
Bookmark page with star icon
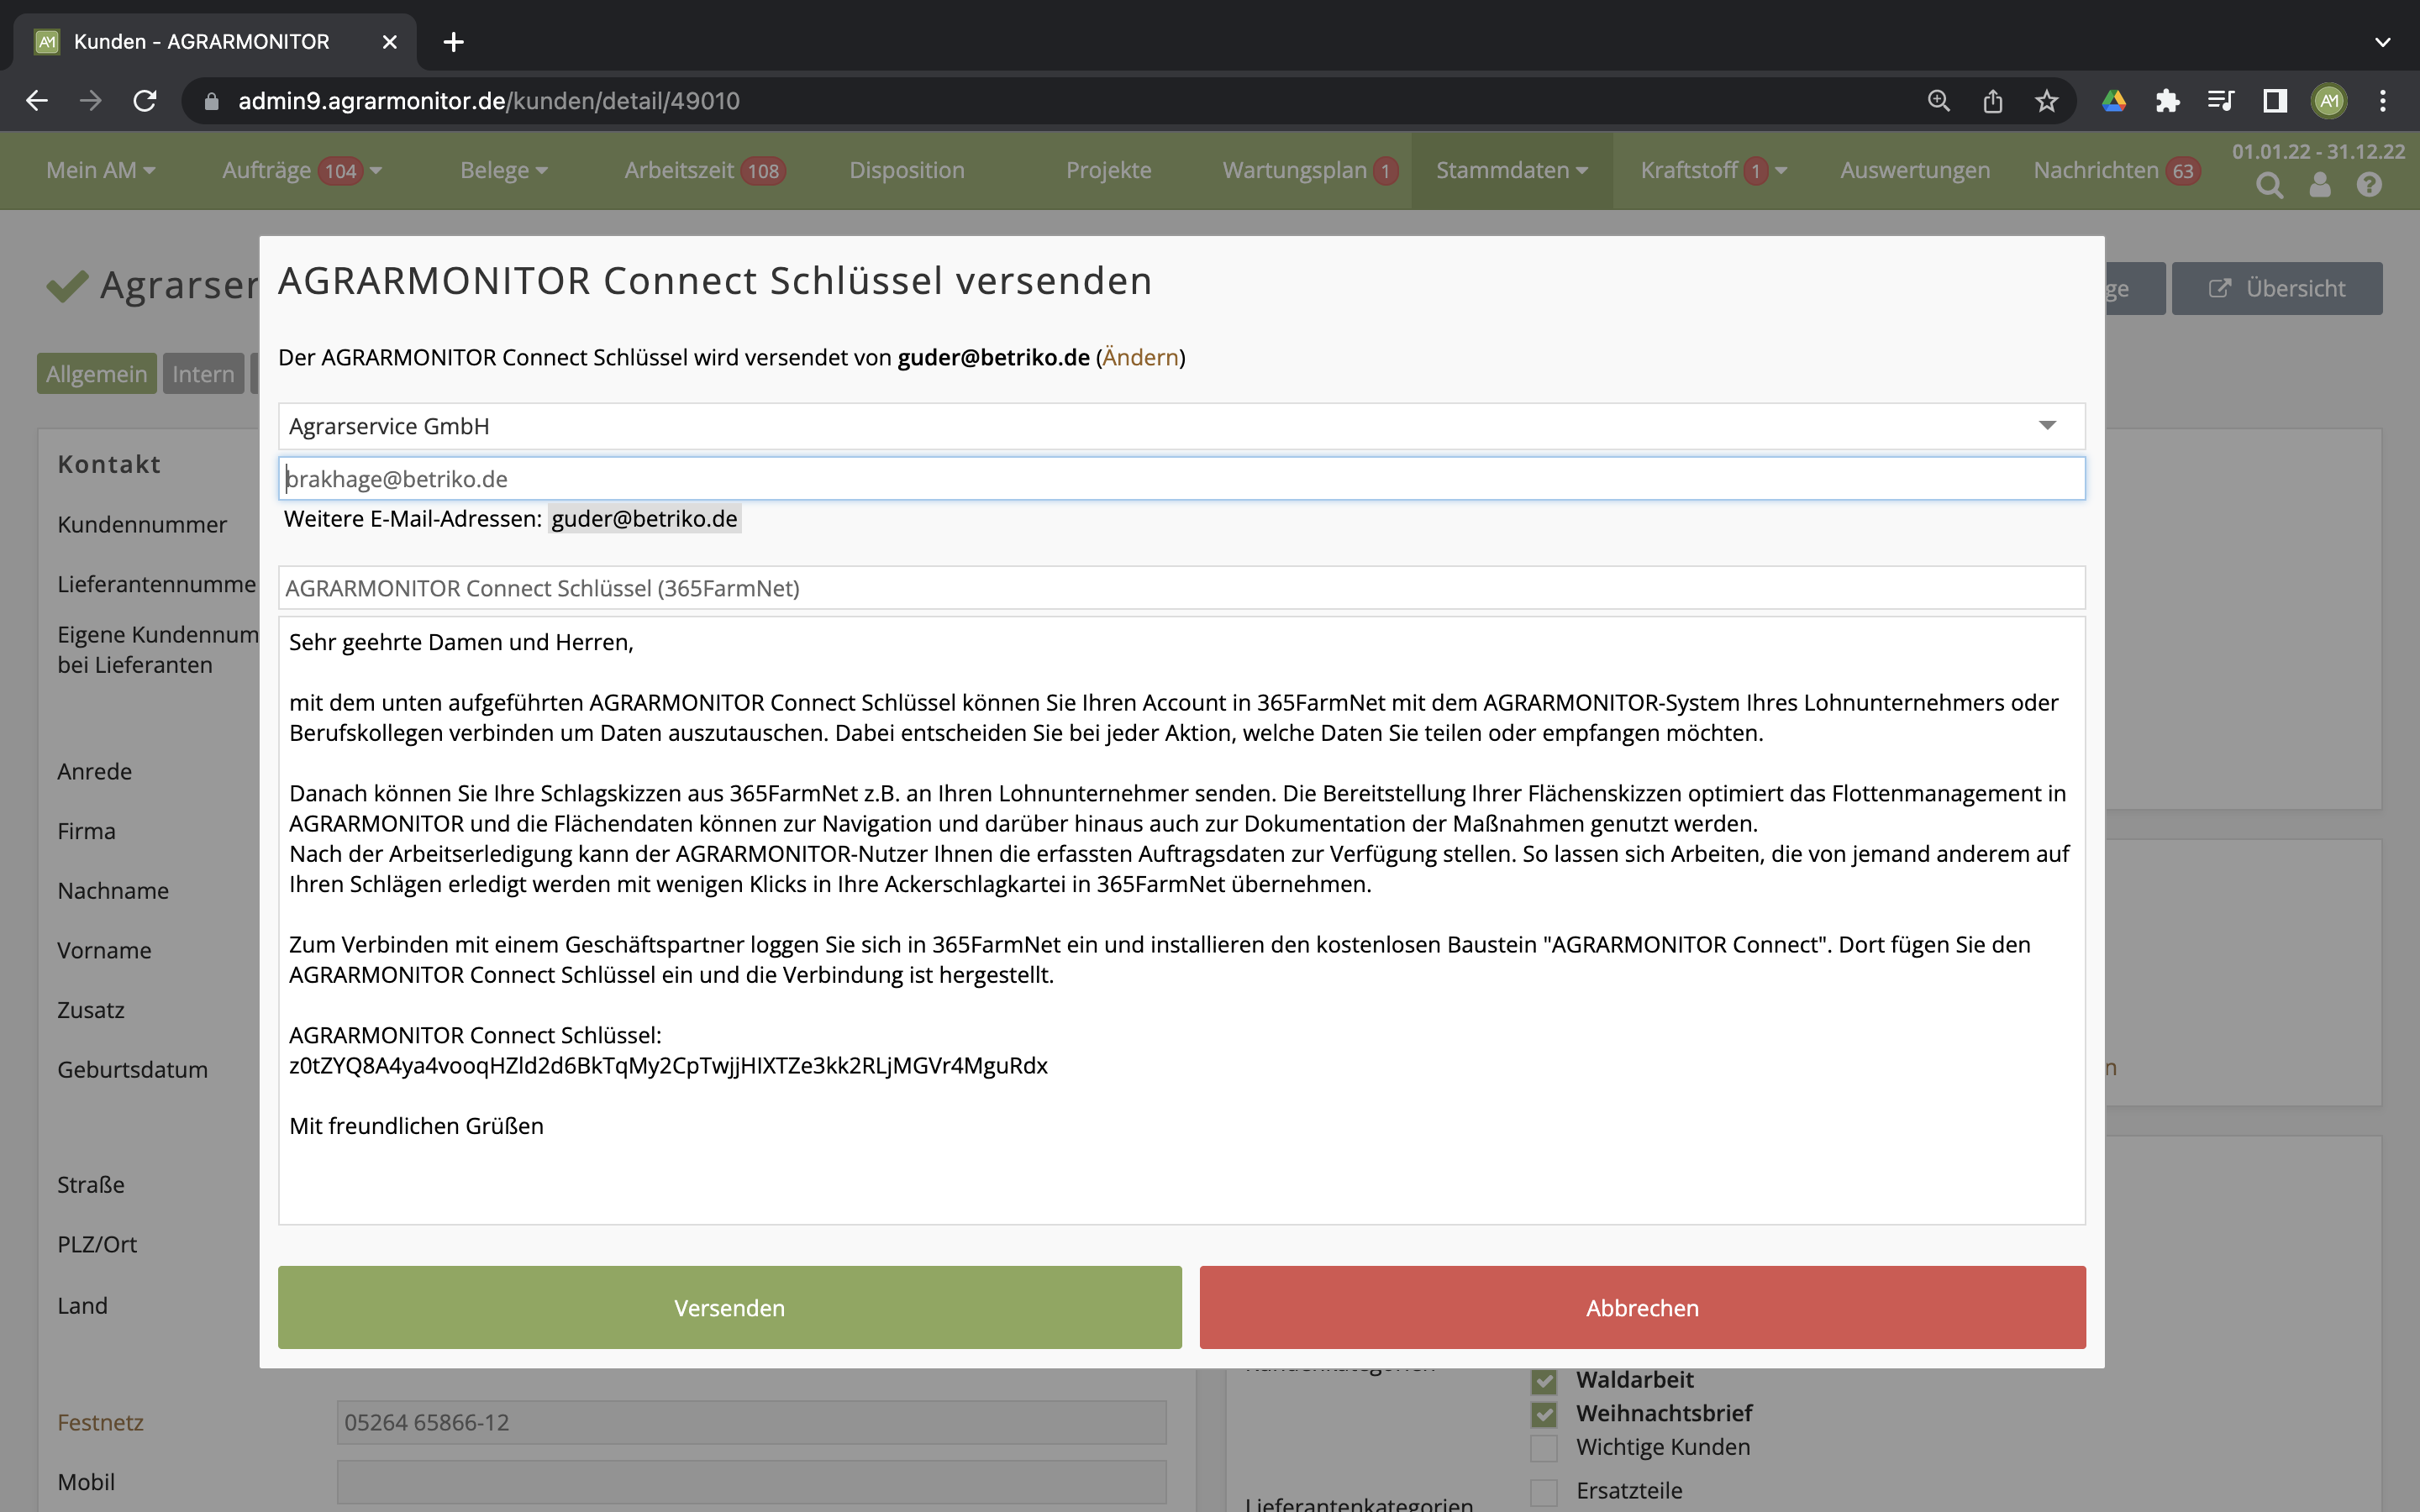[2047, 101]
